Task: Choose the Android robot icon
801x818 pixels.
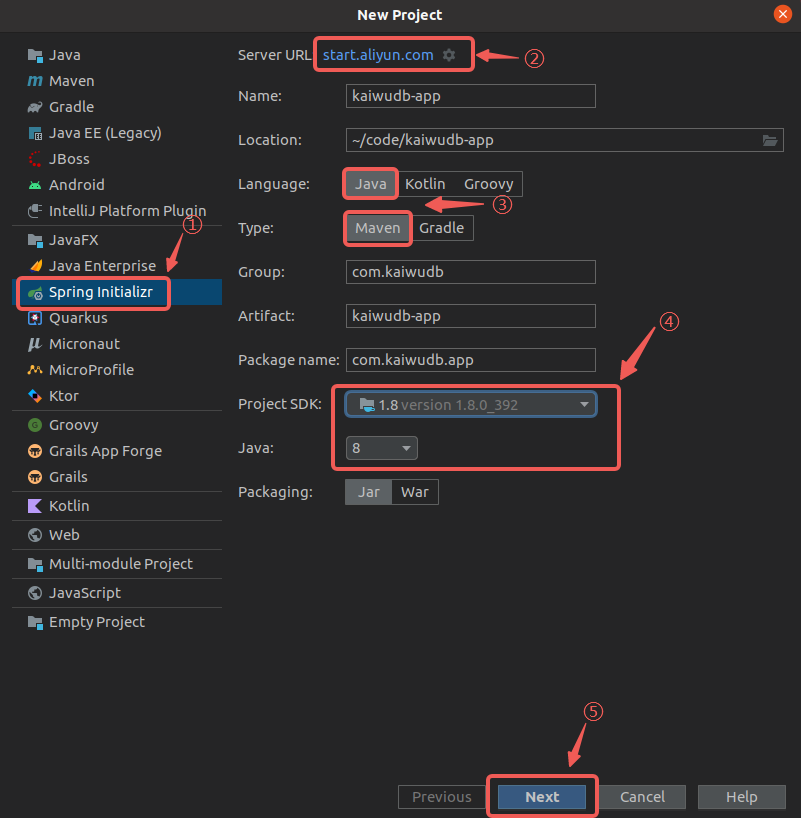Action: click(x=35, y=185)
